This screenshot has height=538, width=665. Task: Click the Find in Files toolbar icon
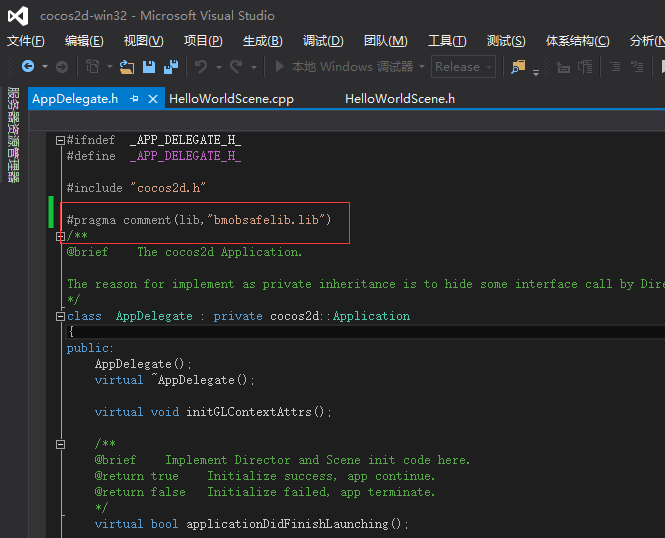[518, 67]
